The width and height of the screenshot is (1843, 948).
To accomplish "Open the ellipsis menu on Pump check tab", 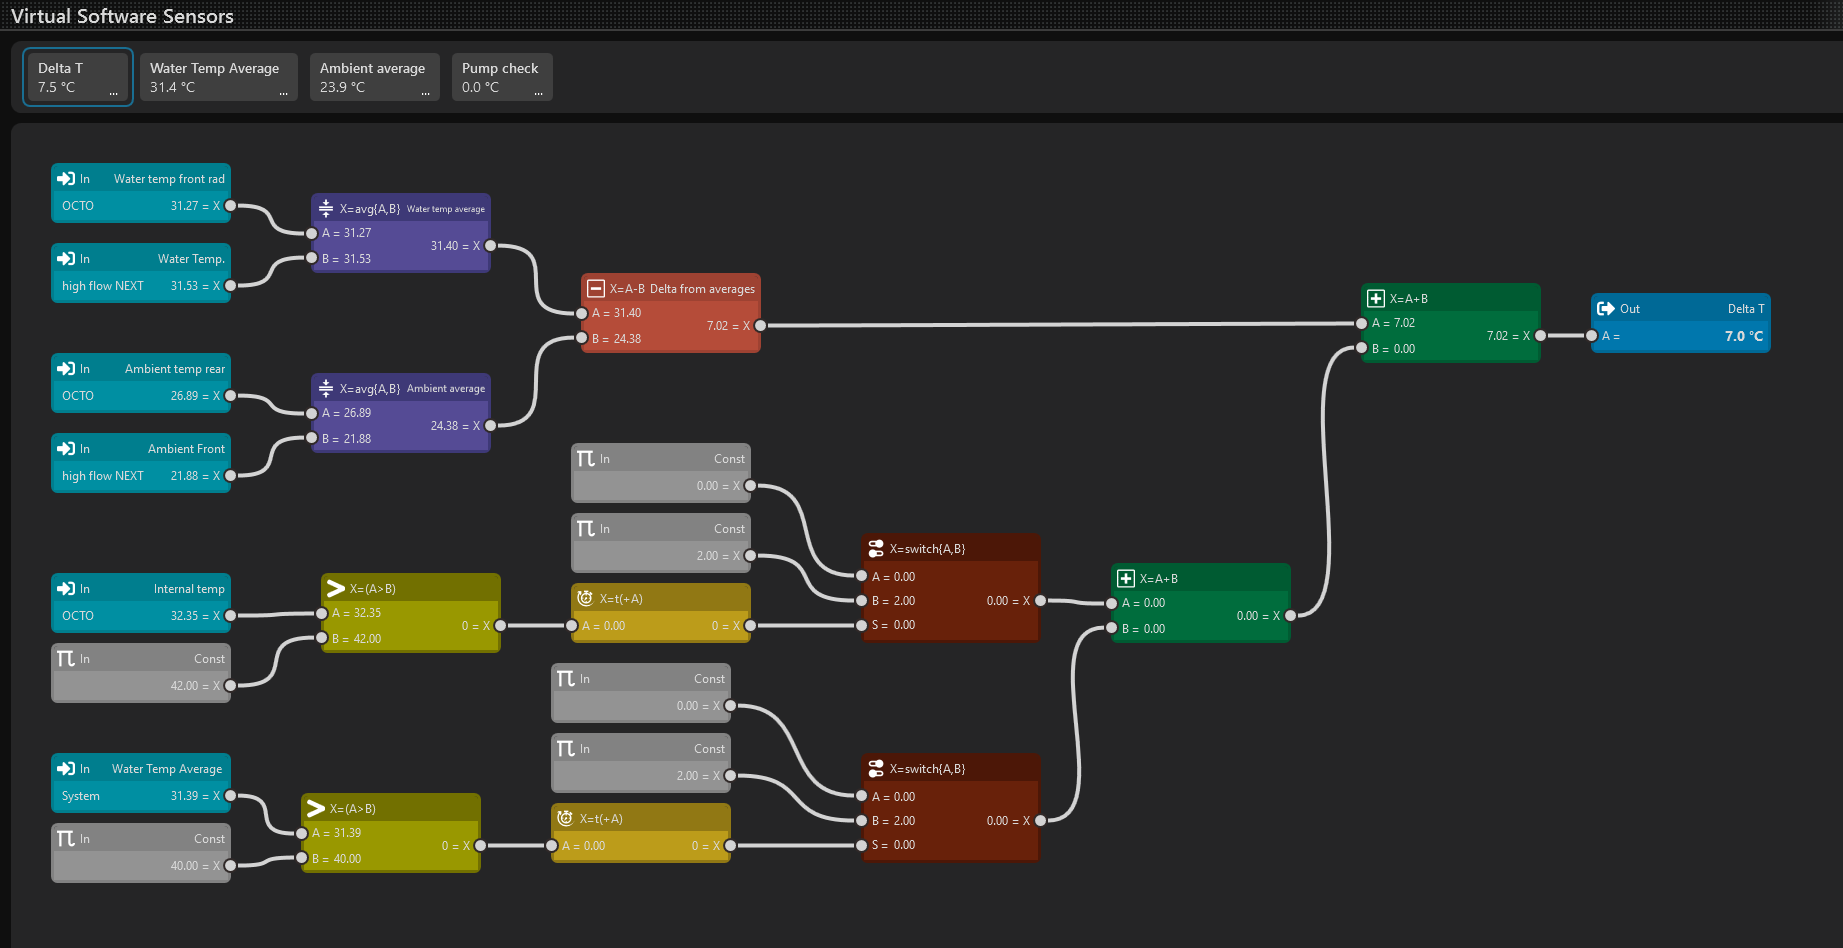I will point(539,92).
